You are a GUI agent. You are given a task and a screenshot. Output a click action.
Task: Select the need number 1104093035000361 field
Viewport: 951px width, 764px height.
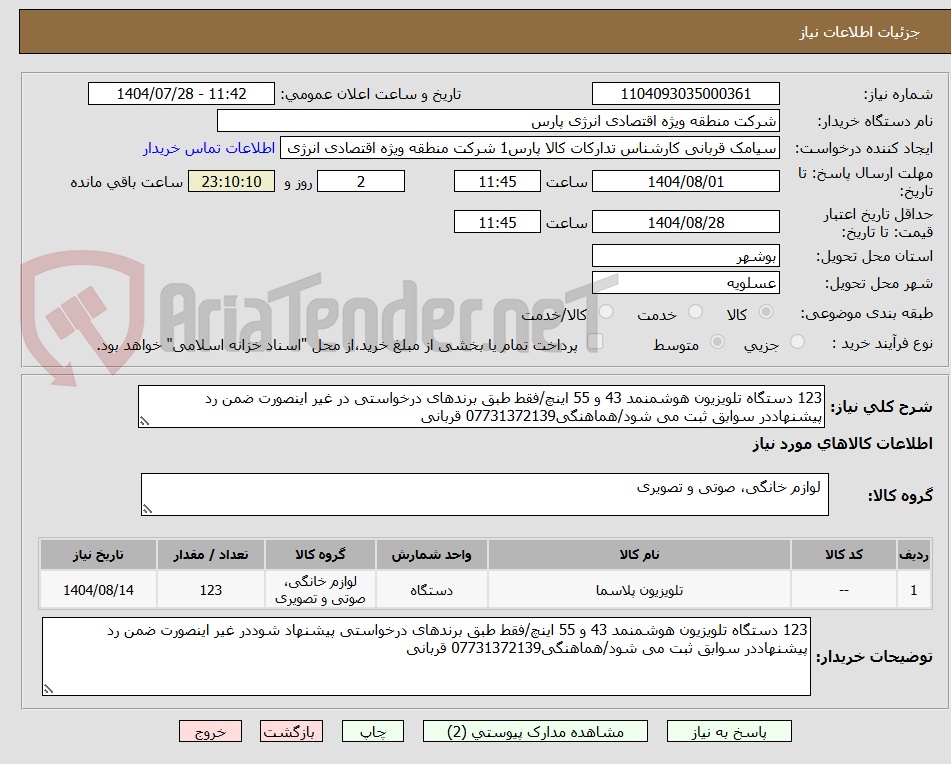[x=685, y=93]
